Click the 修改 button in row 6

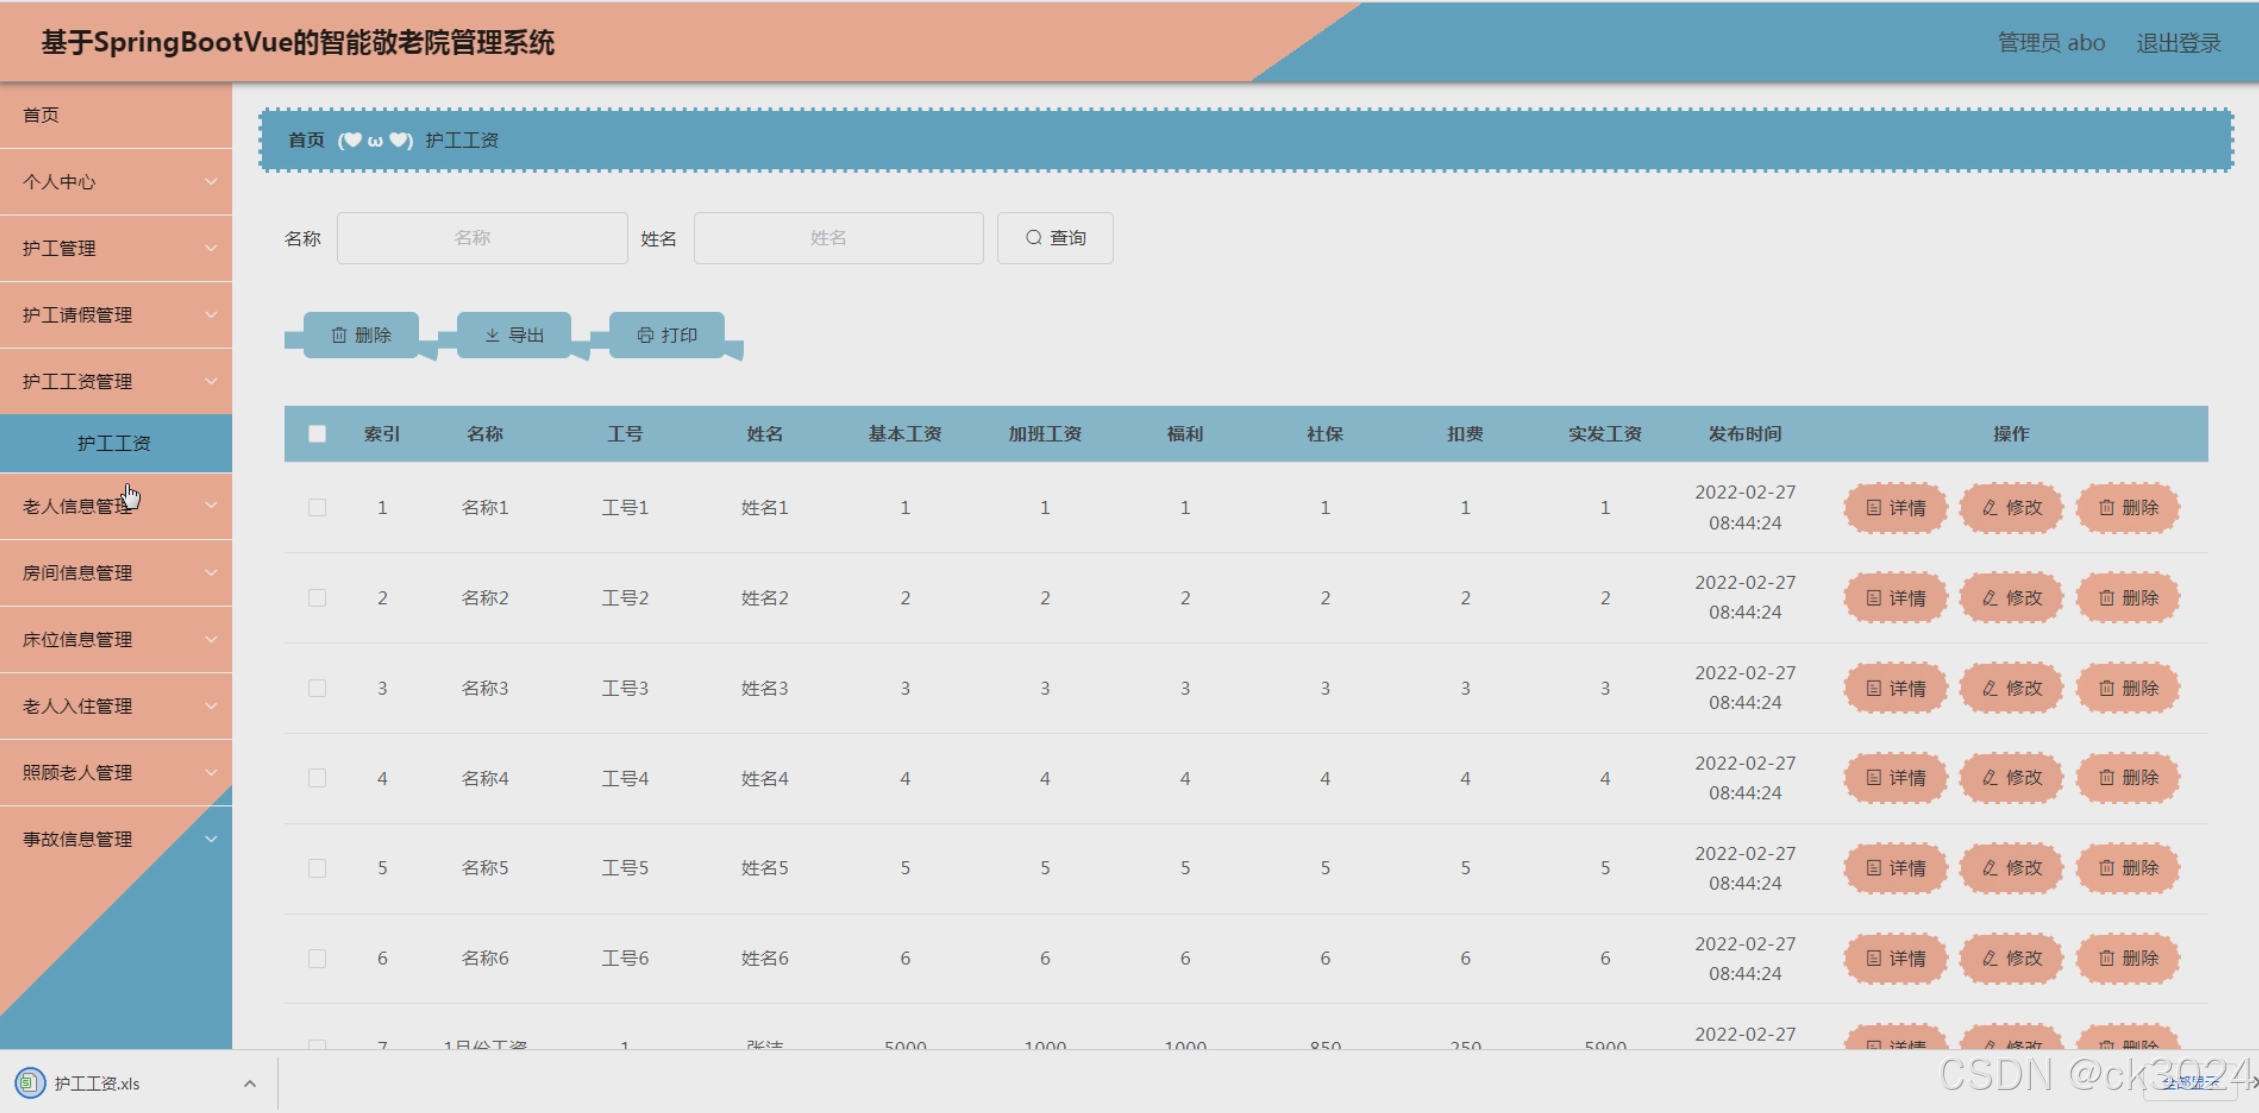click(x=2012, y=958)
